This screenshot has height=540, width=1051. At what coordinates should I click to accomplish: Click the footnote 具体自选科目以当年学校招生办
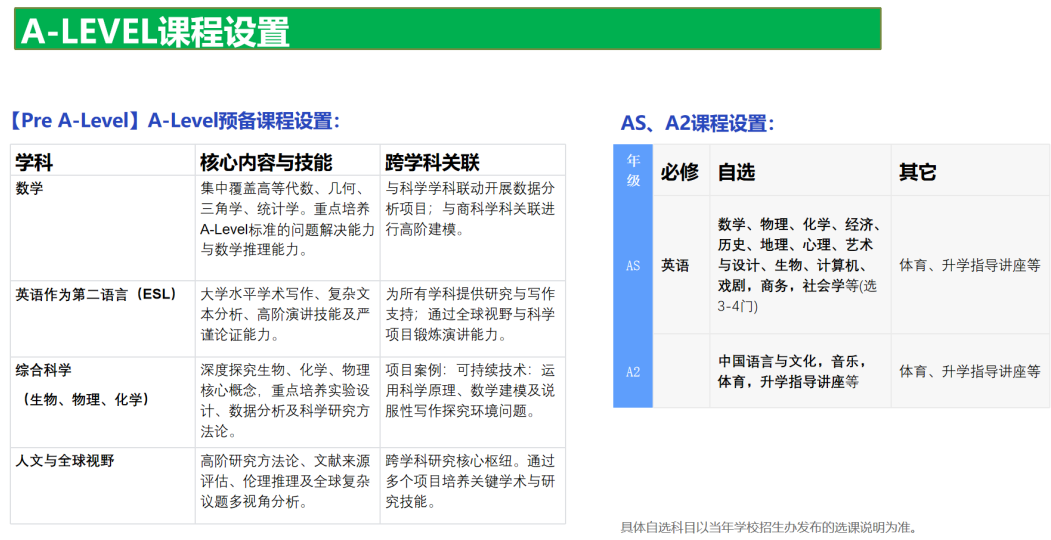click(x=768, y=528)
